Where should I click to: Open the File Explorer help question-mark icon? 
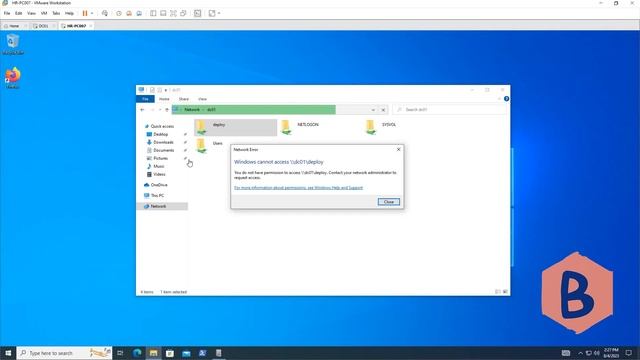(506, 99)
